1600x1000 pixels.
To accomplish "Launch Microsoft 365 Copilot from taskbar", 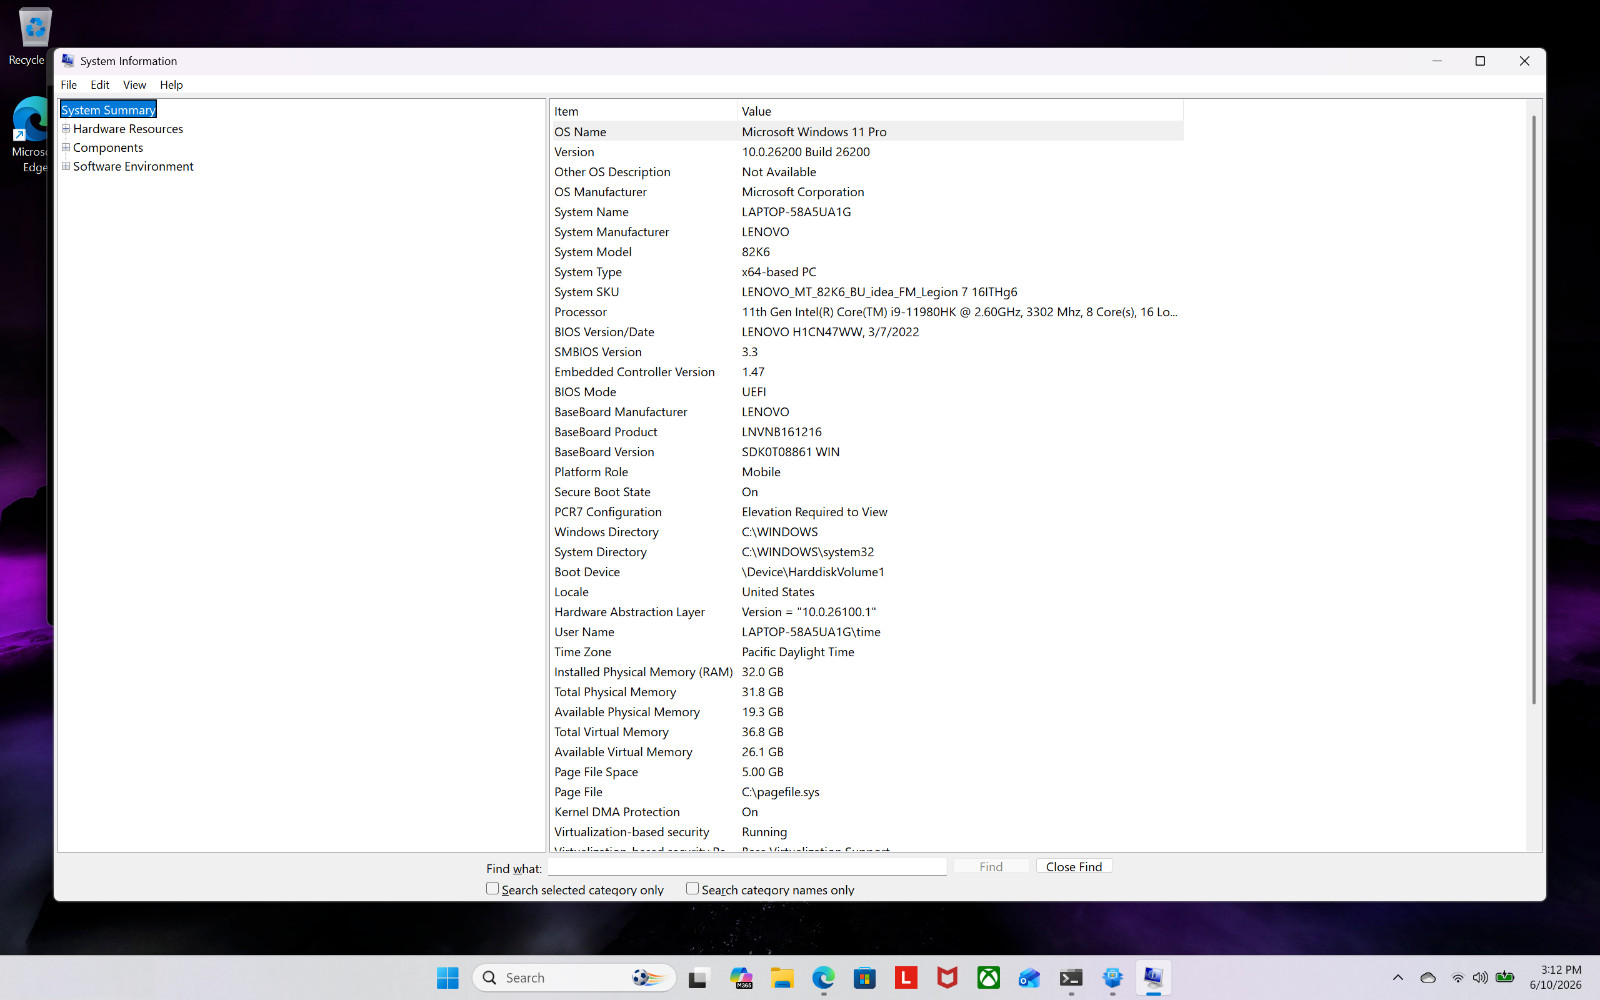I will point(741,978).
